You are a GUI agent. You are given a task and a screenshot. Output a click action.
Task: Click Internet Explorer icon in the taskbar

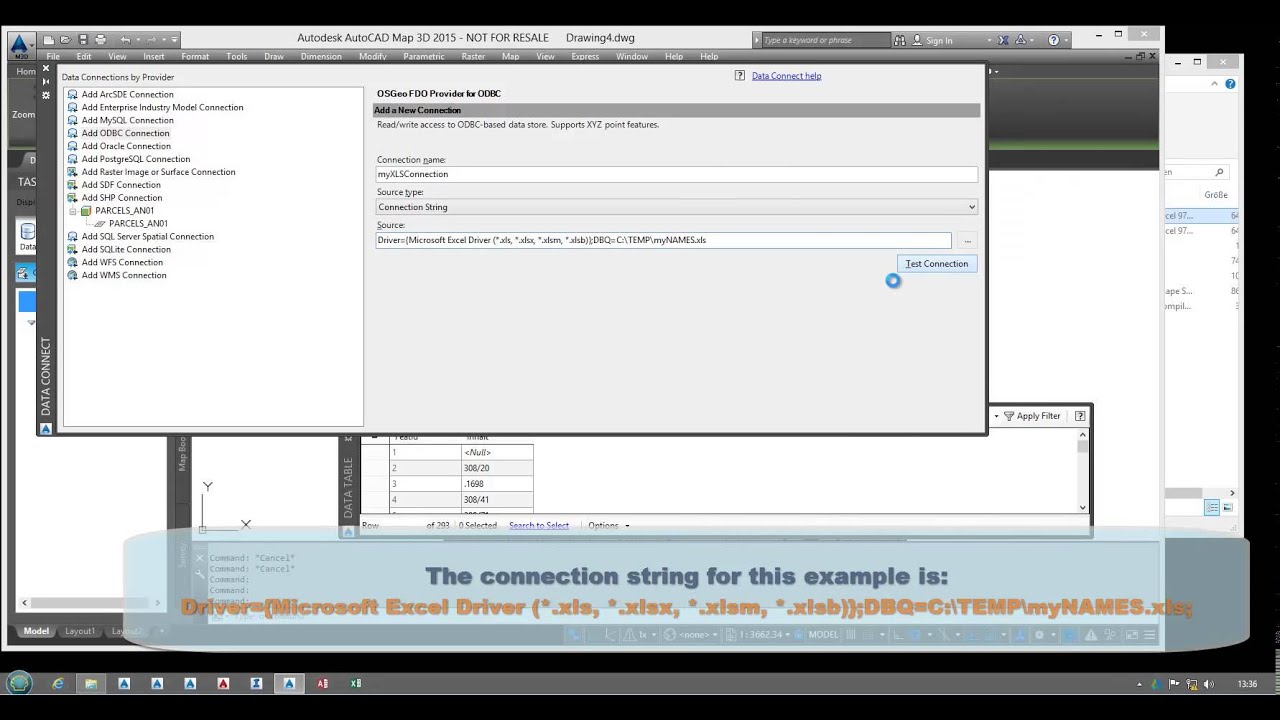tap(58, 684)
